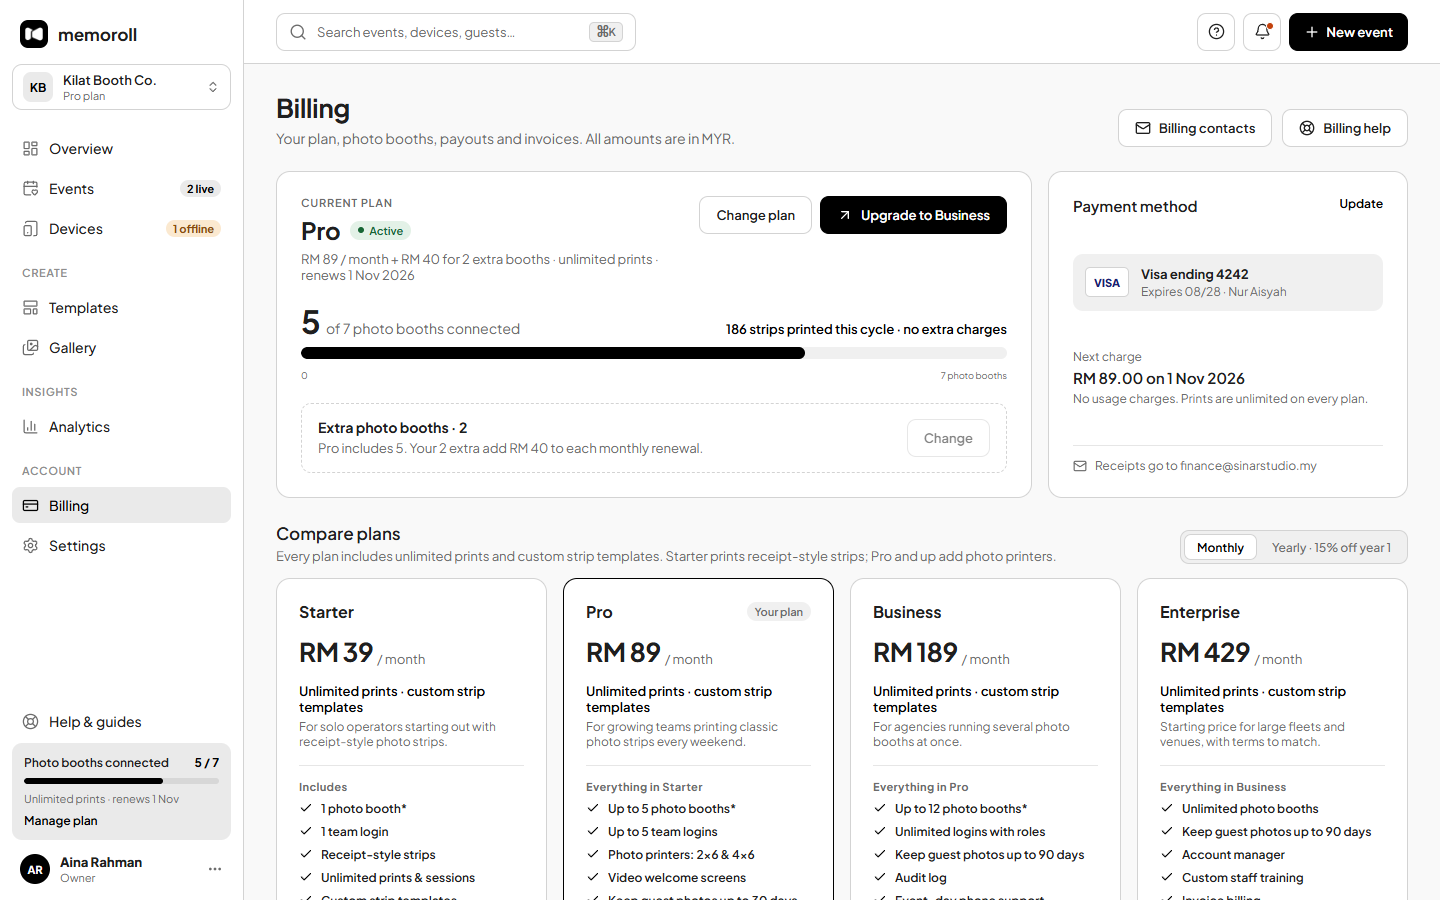This screenshot has width=1440, height=900.
Task: Select the Enterprise plan heading
Action: click(1200, 612)
